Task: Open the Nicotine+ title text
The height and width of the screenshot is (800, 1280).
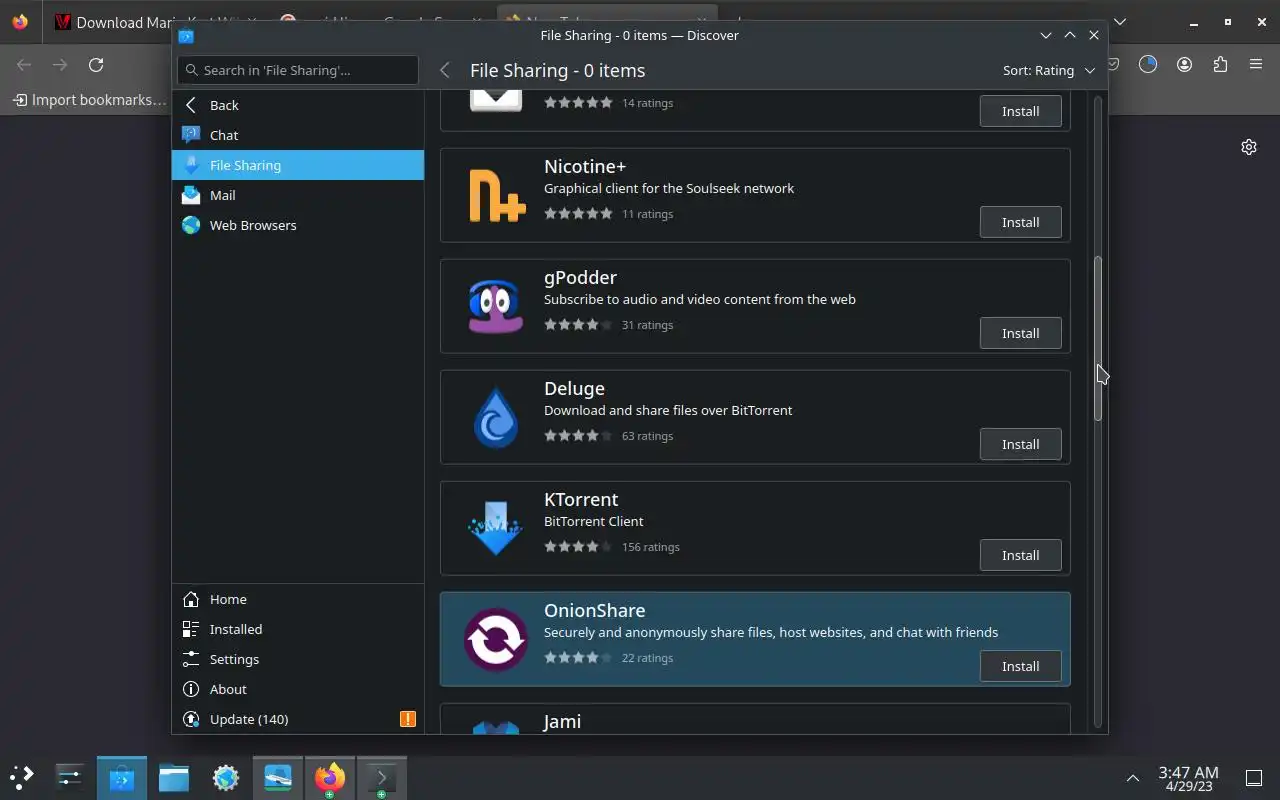Action: pyautogui.click(x=585, y=166)
